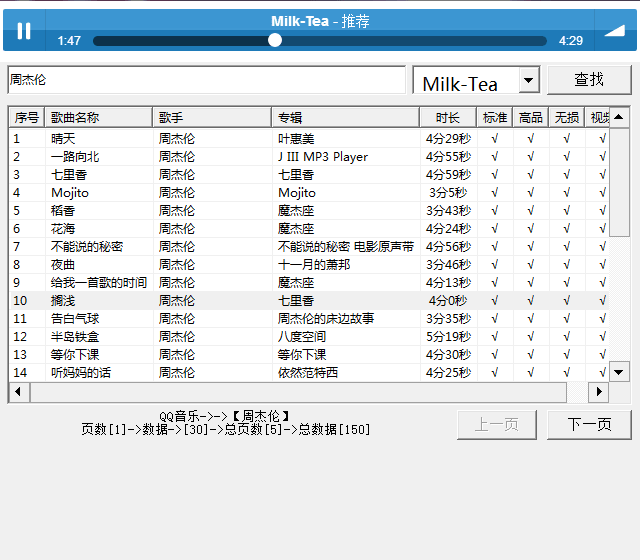
Task: Expand the Milk-Tea source dropdown arrow
Action: (x=529, y=80)
